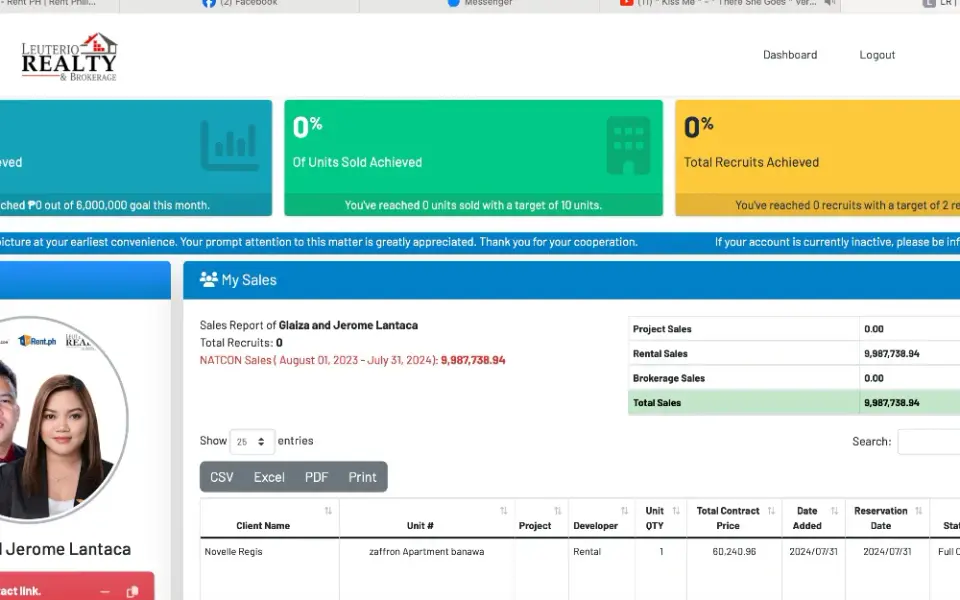Download the sales table as PDF
Screen dimensions: 960x600
coord(317,477)
